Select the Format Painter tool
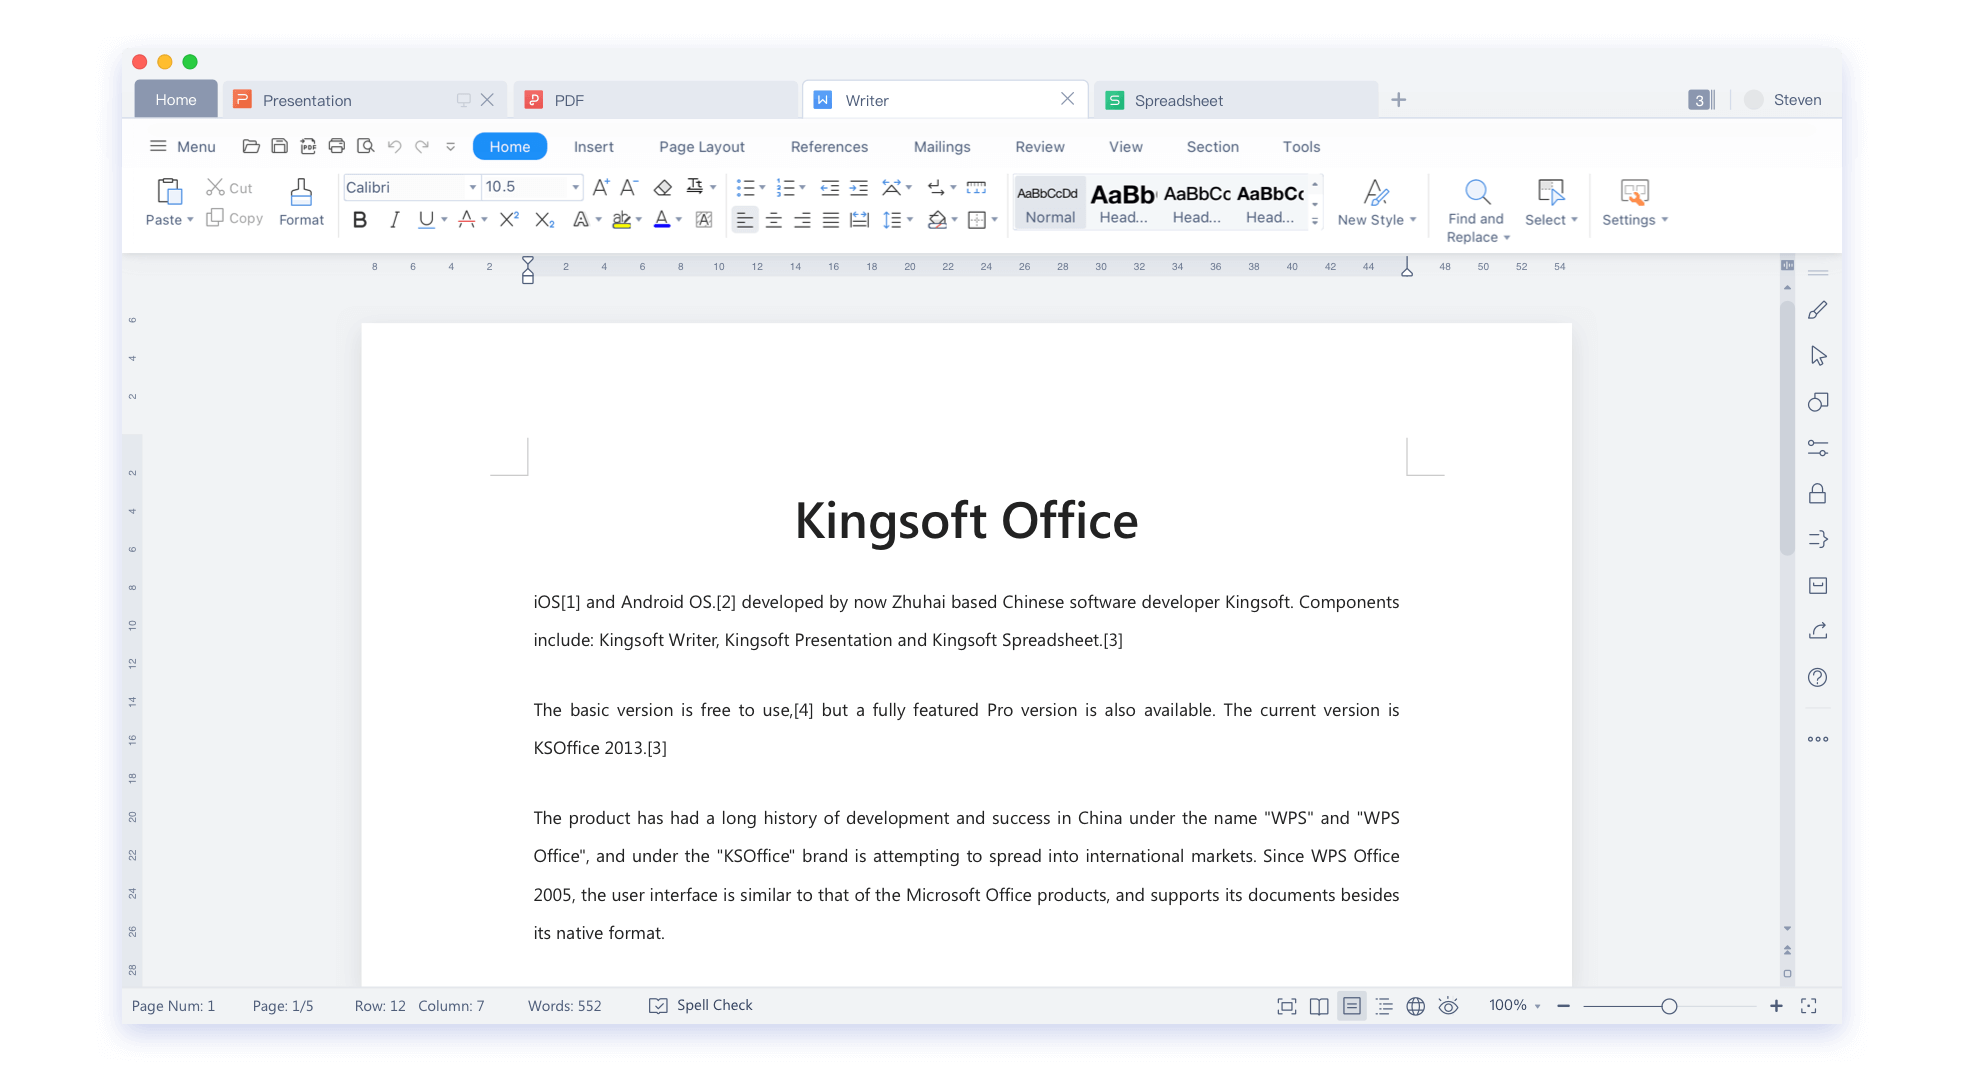 pyautogui.click(x=301, y=200)
